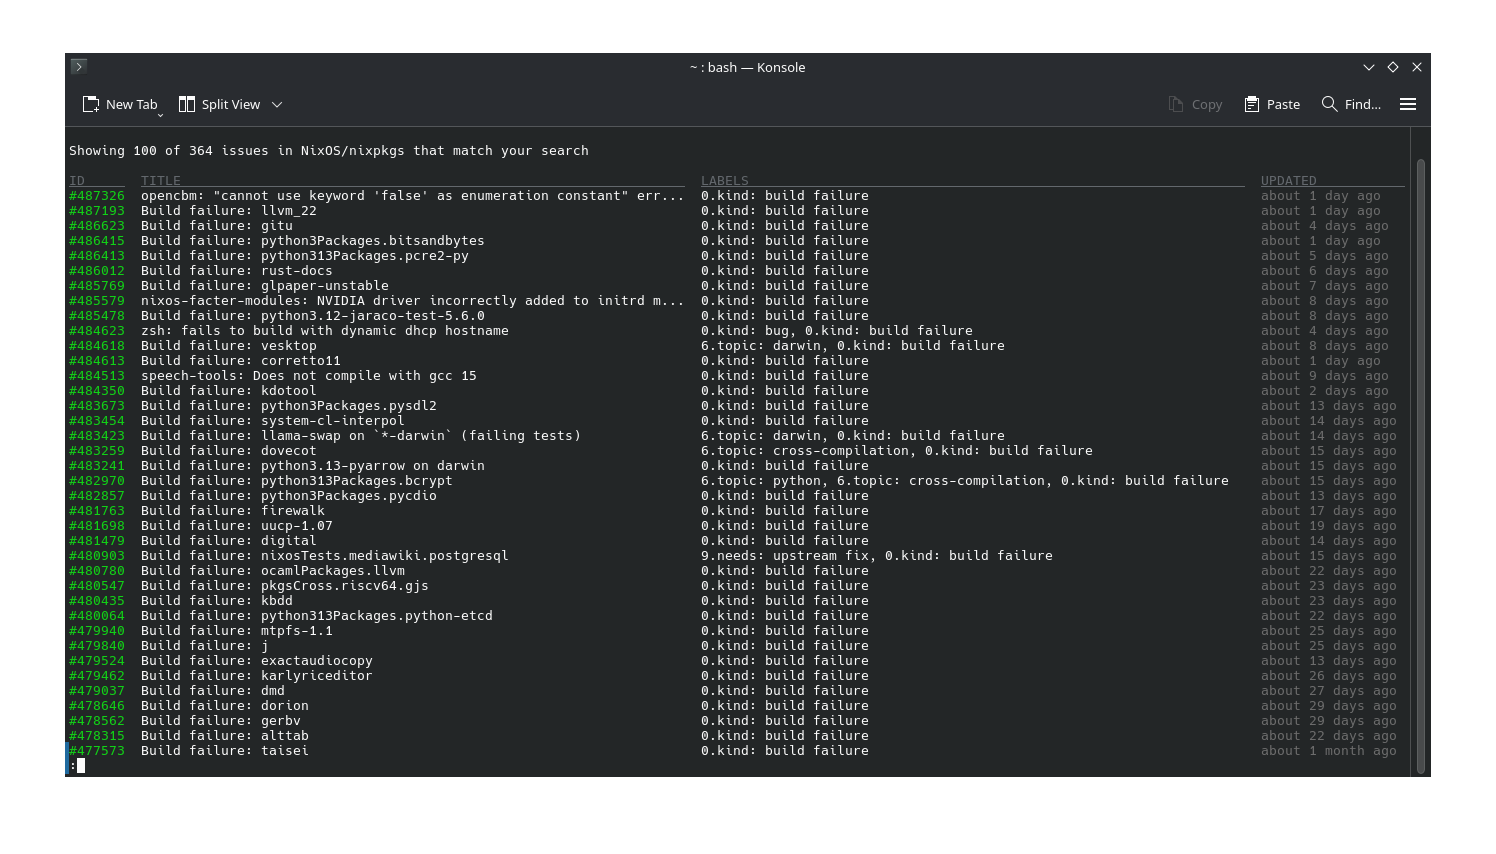Screen dimensions: 1496x854
Task: Click issue #487326 ID
Action: point(97,196)
